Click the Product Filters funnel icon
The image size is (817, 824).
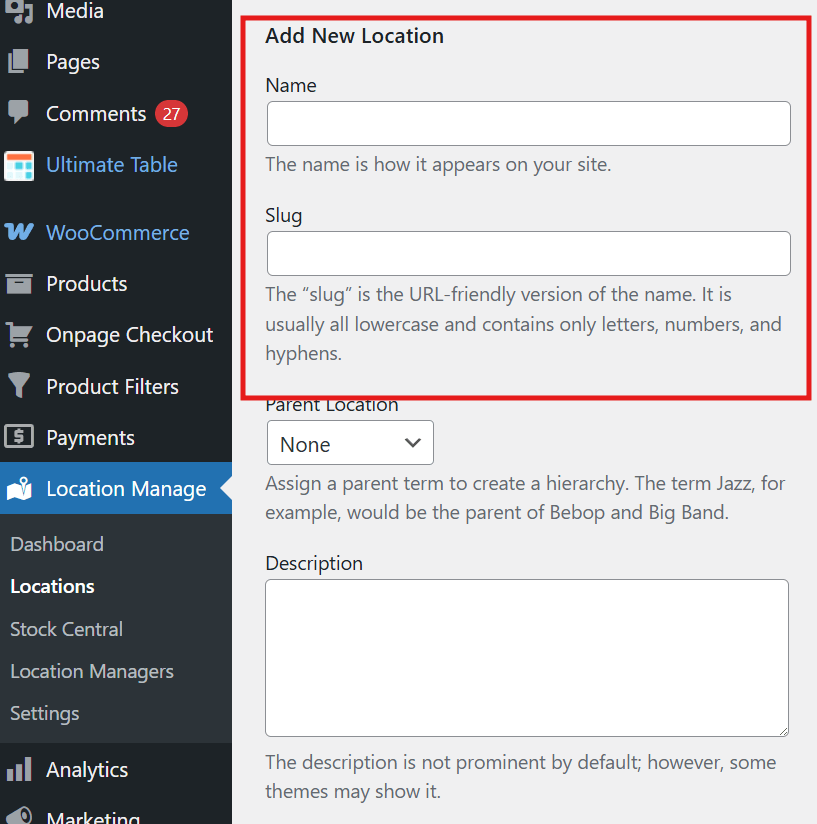tap(21, 386)
